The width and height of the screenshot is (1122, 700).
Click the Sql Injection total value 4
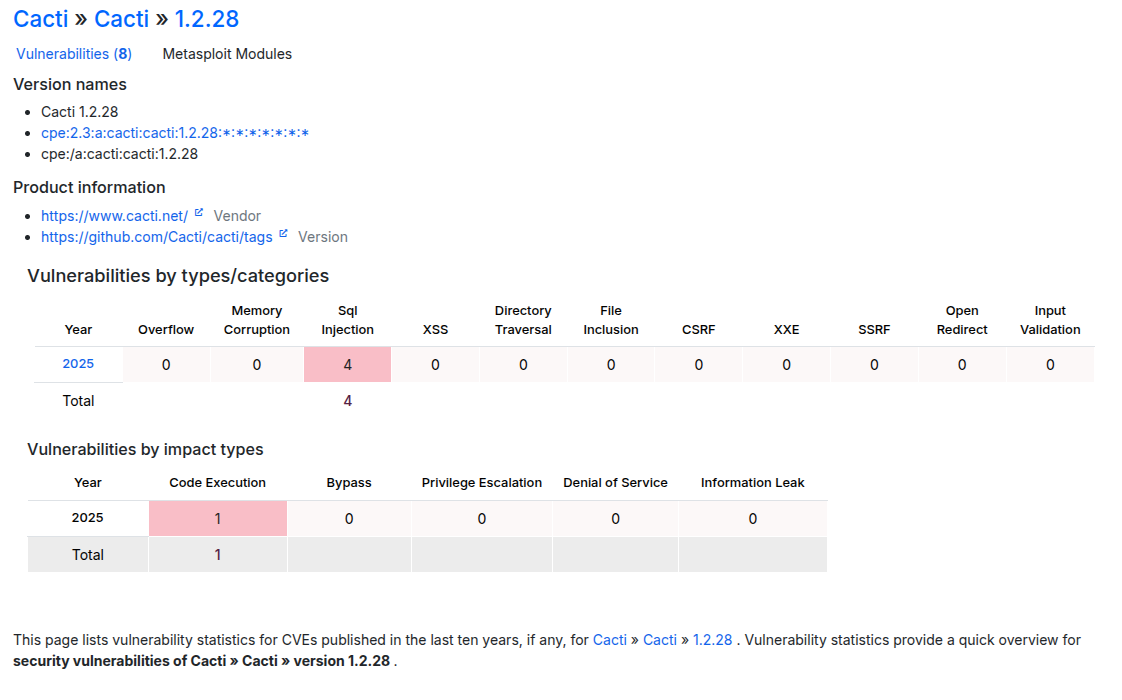click(348, 401)
